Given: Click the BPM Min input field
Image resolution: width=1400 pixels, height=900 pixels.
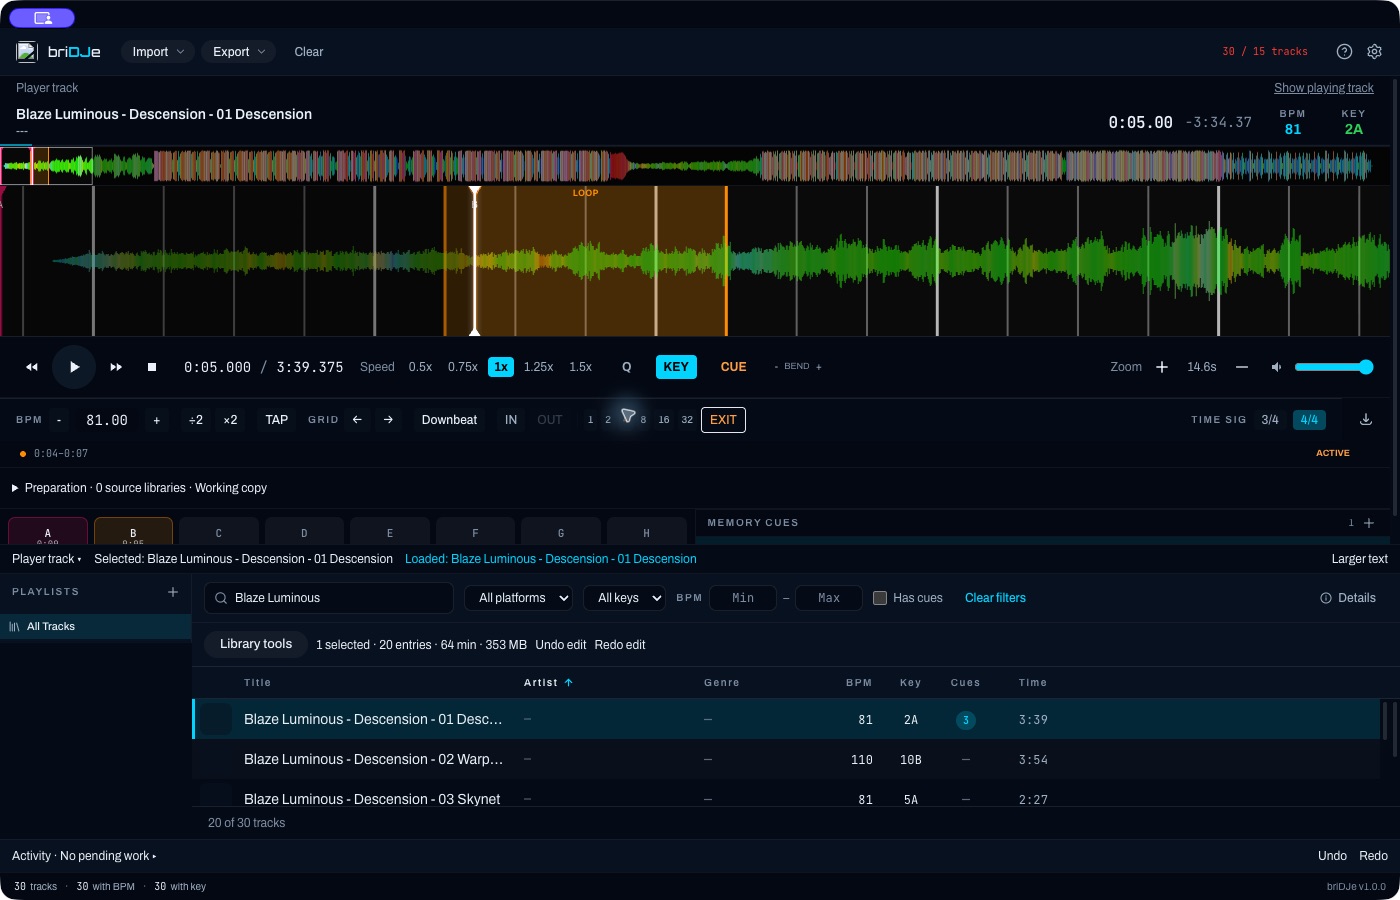Looking at the screenshot, I should tap(743, 598).
